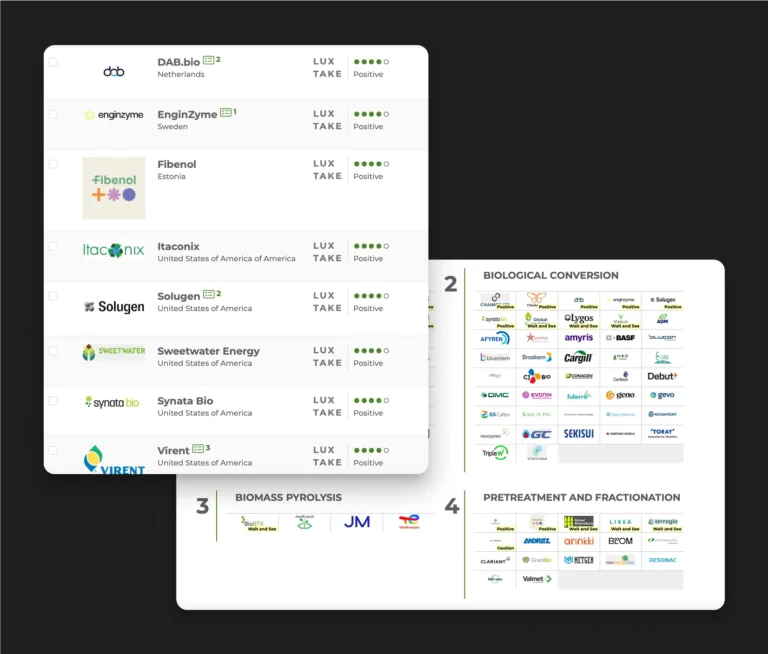Click the Valmet logo tile
The image size is (768, 654).
(x=536, y=578)
